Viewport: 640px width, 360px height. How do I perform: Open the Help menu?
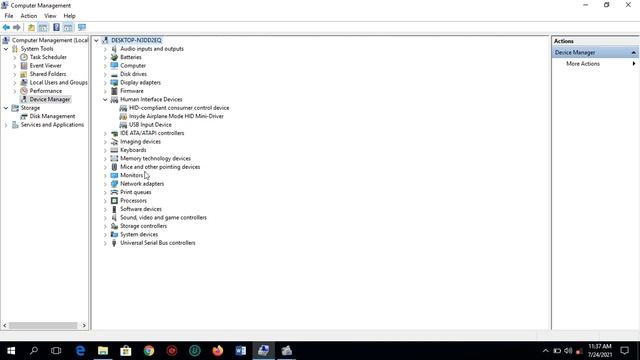(69, 16)
